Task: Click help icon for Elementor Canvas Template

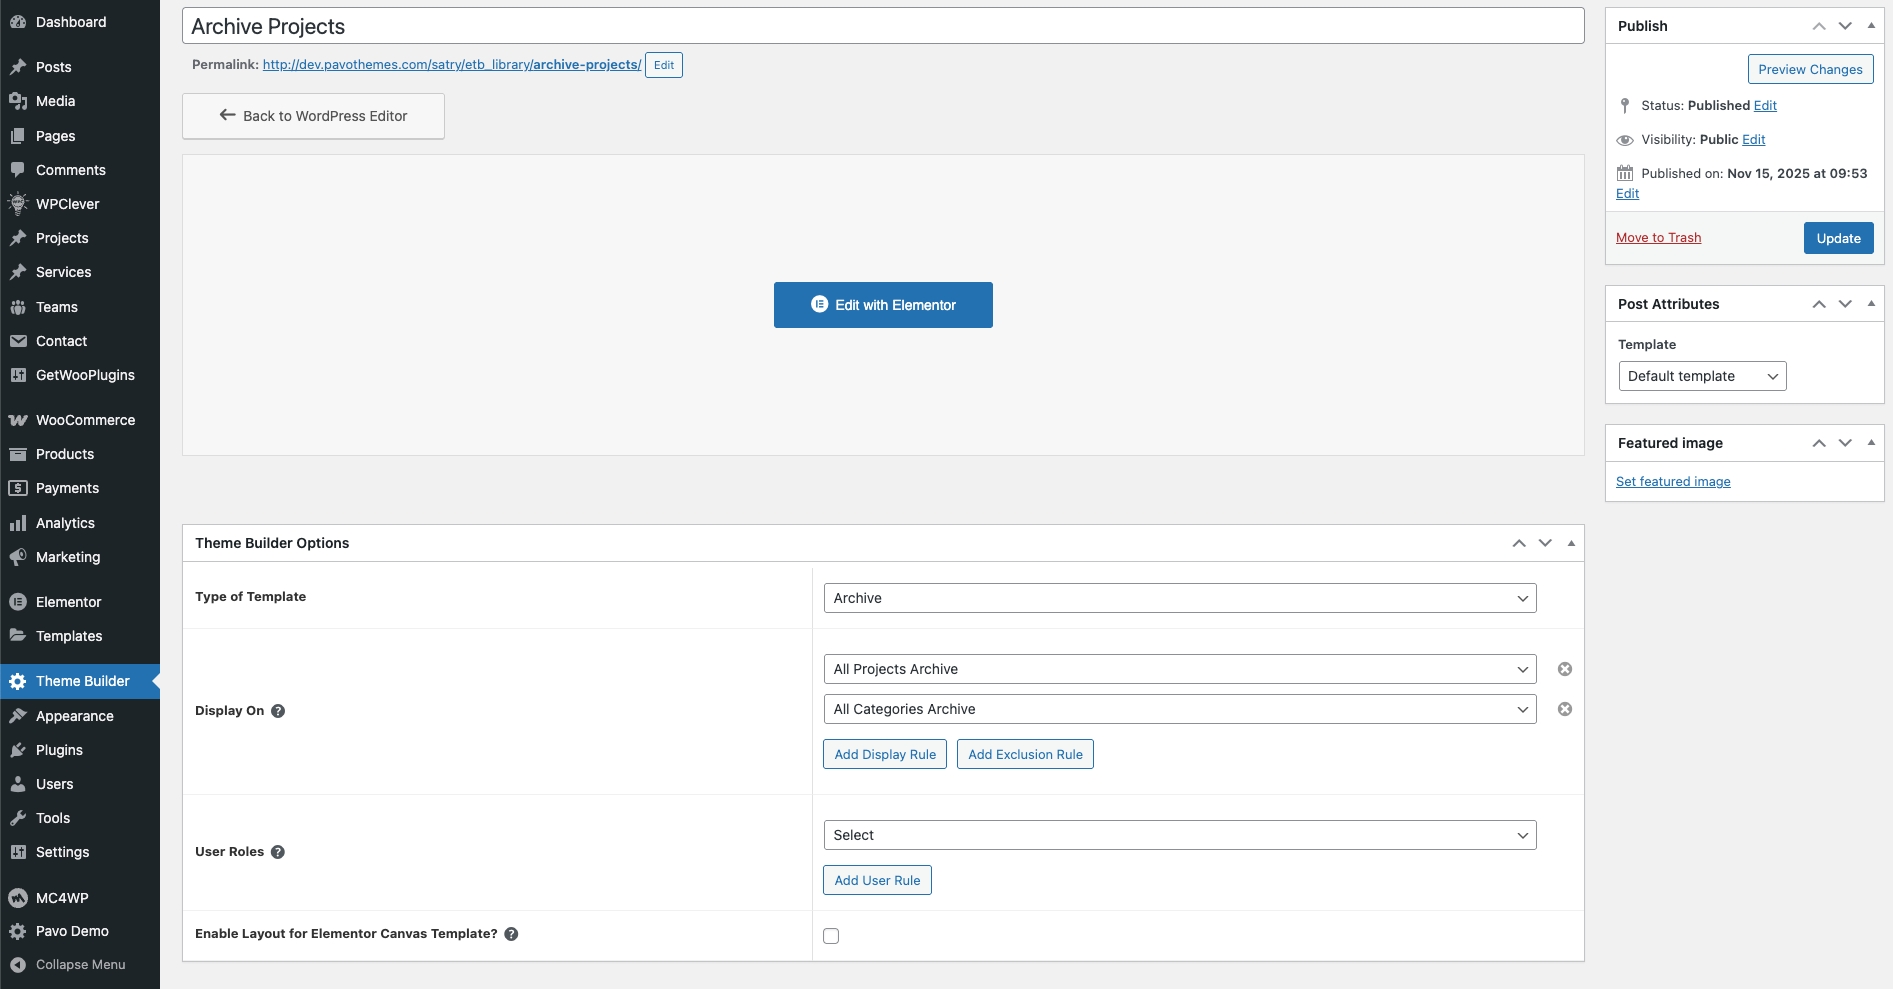Action: 511,934
